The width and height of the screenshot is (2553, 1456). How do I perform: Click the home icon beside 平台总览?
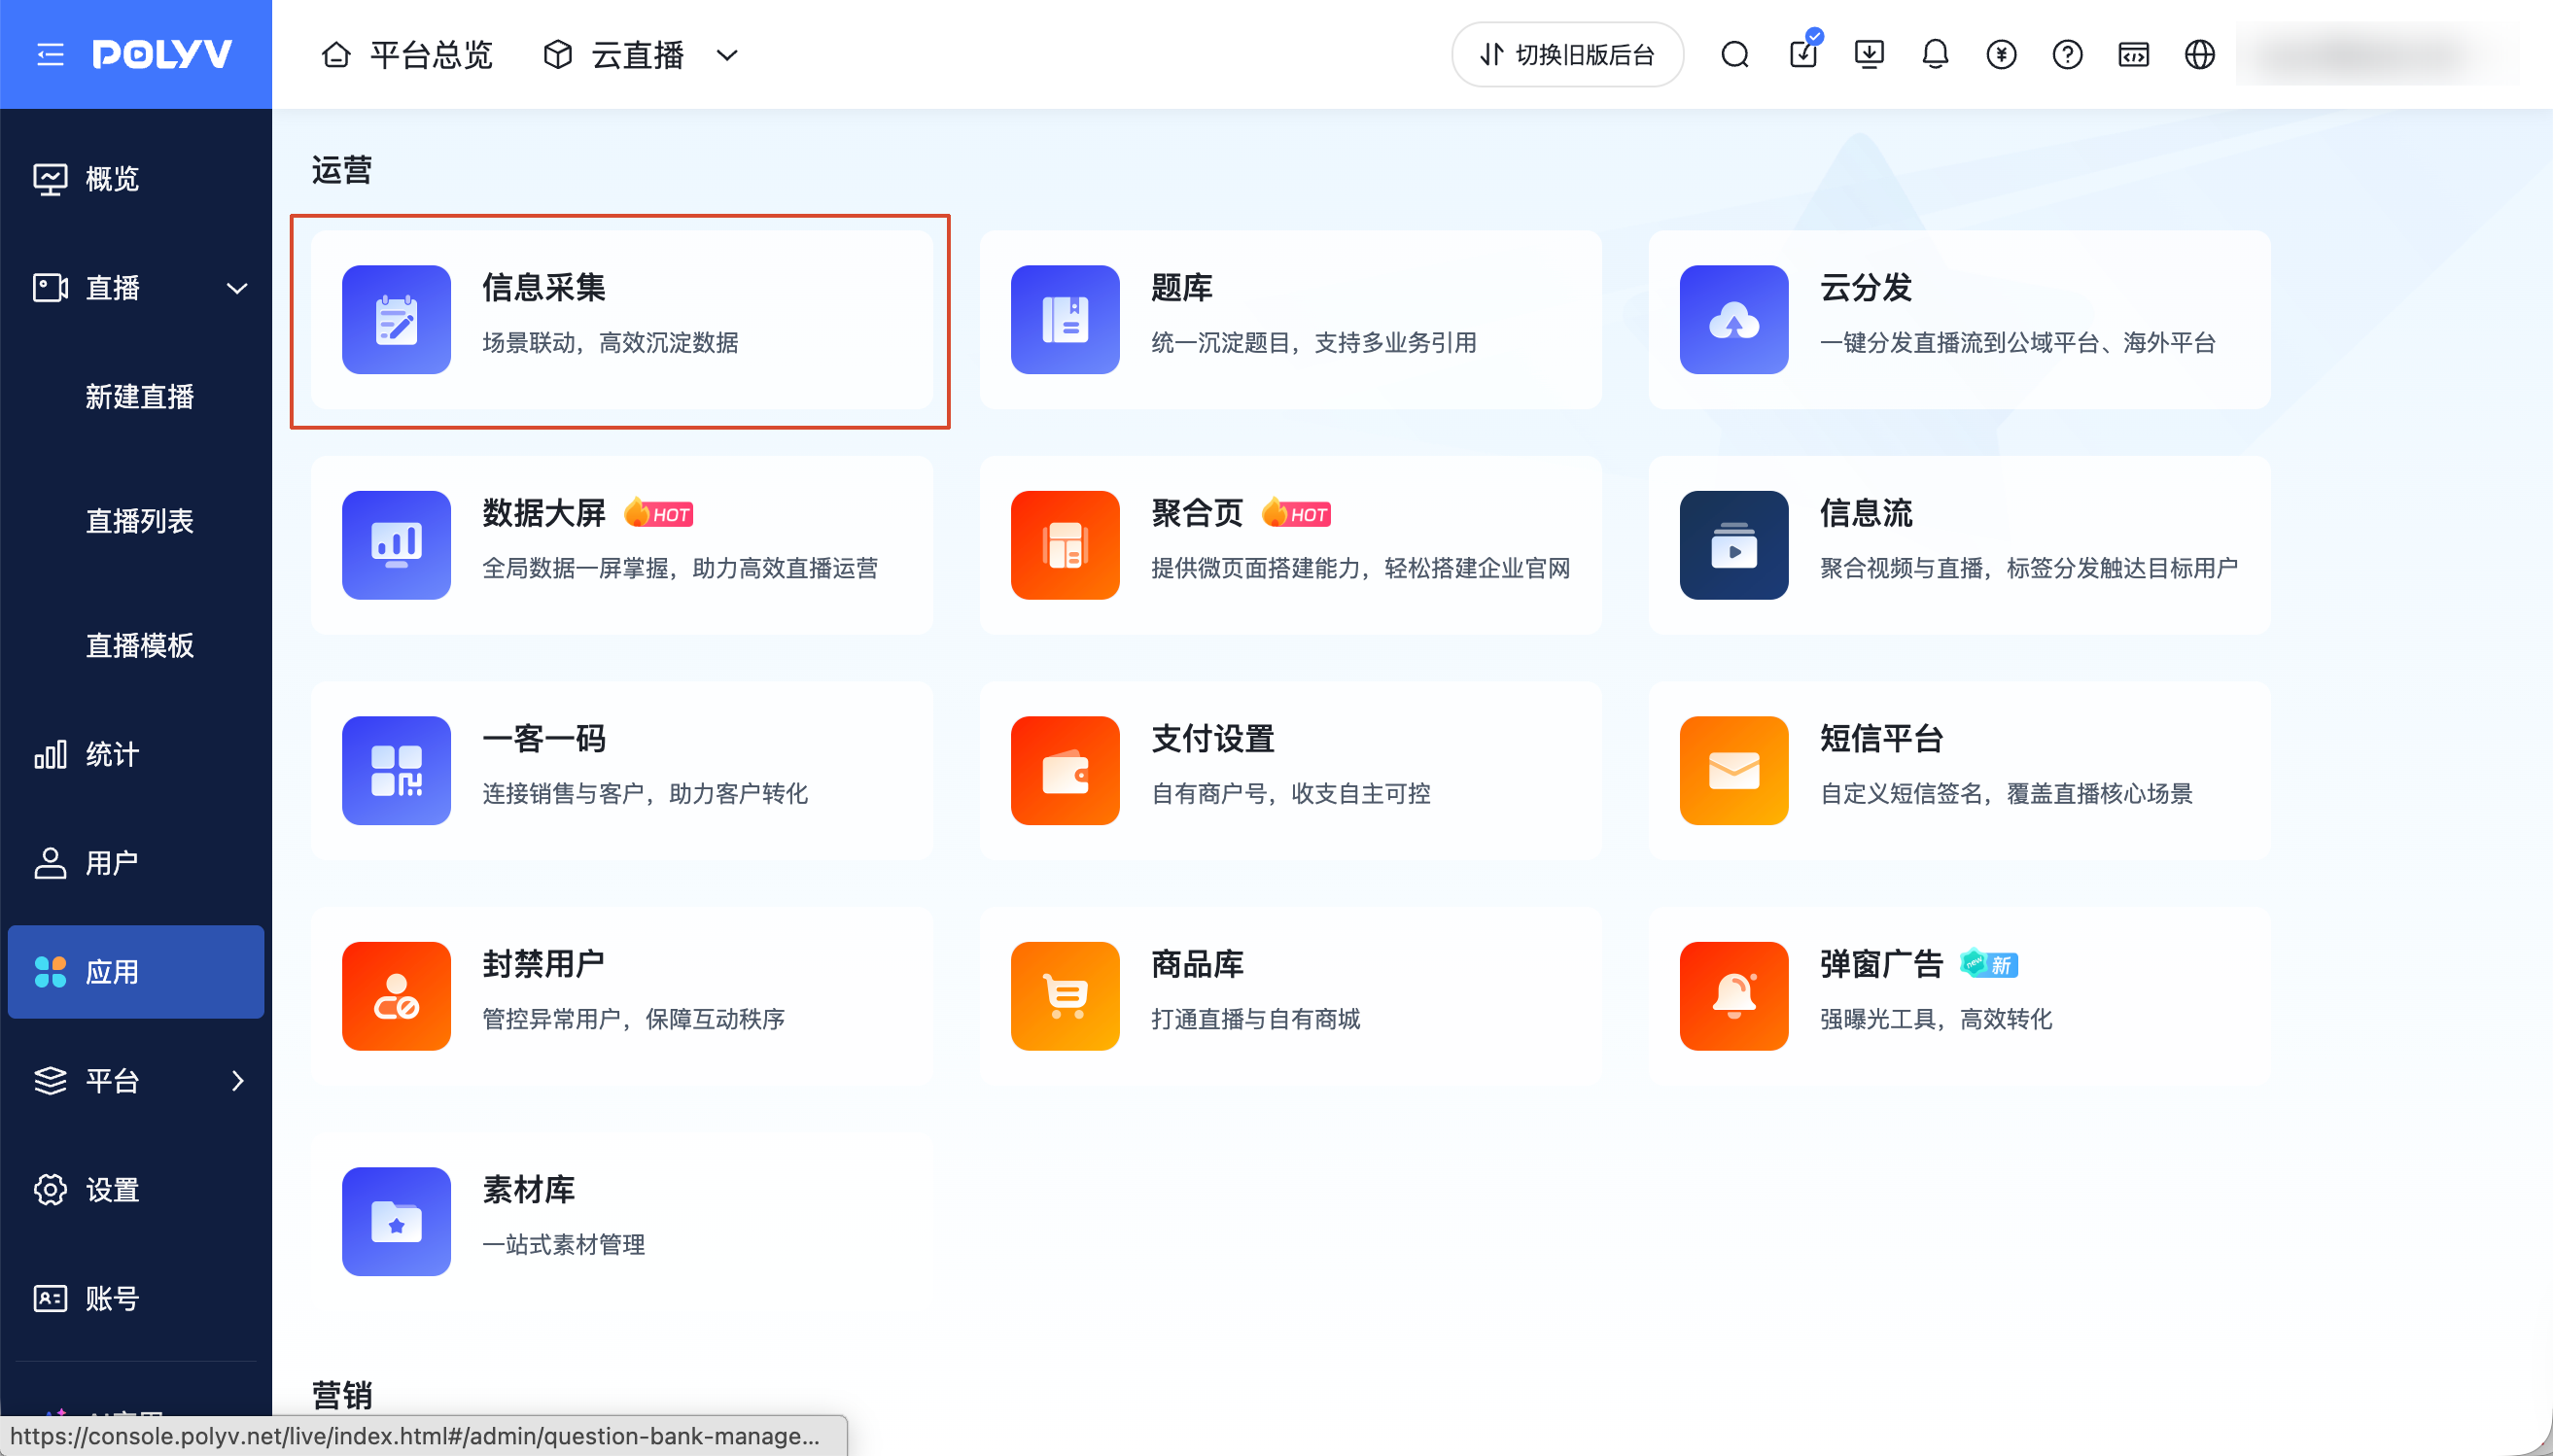coord(336,54)
